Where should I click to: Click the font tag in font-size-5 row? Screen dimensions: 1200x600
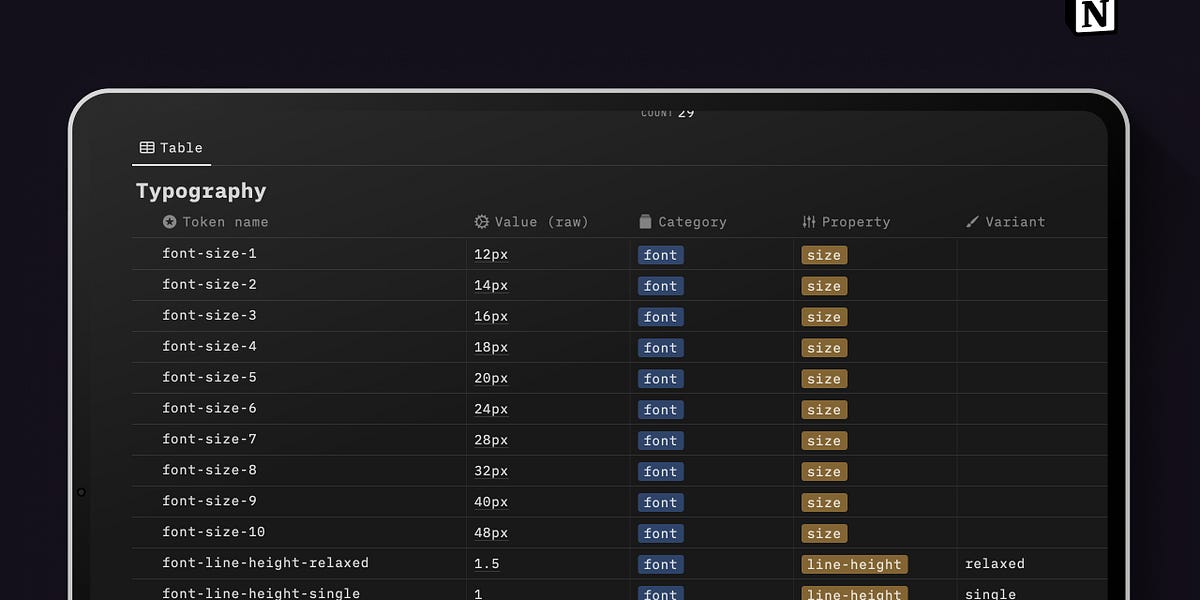(x=661, y=379)
